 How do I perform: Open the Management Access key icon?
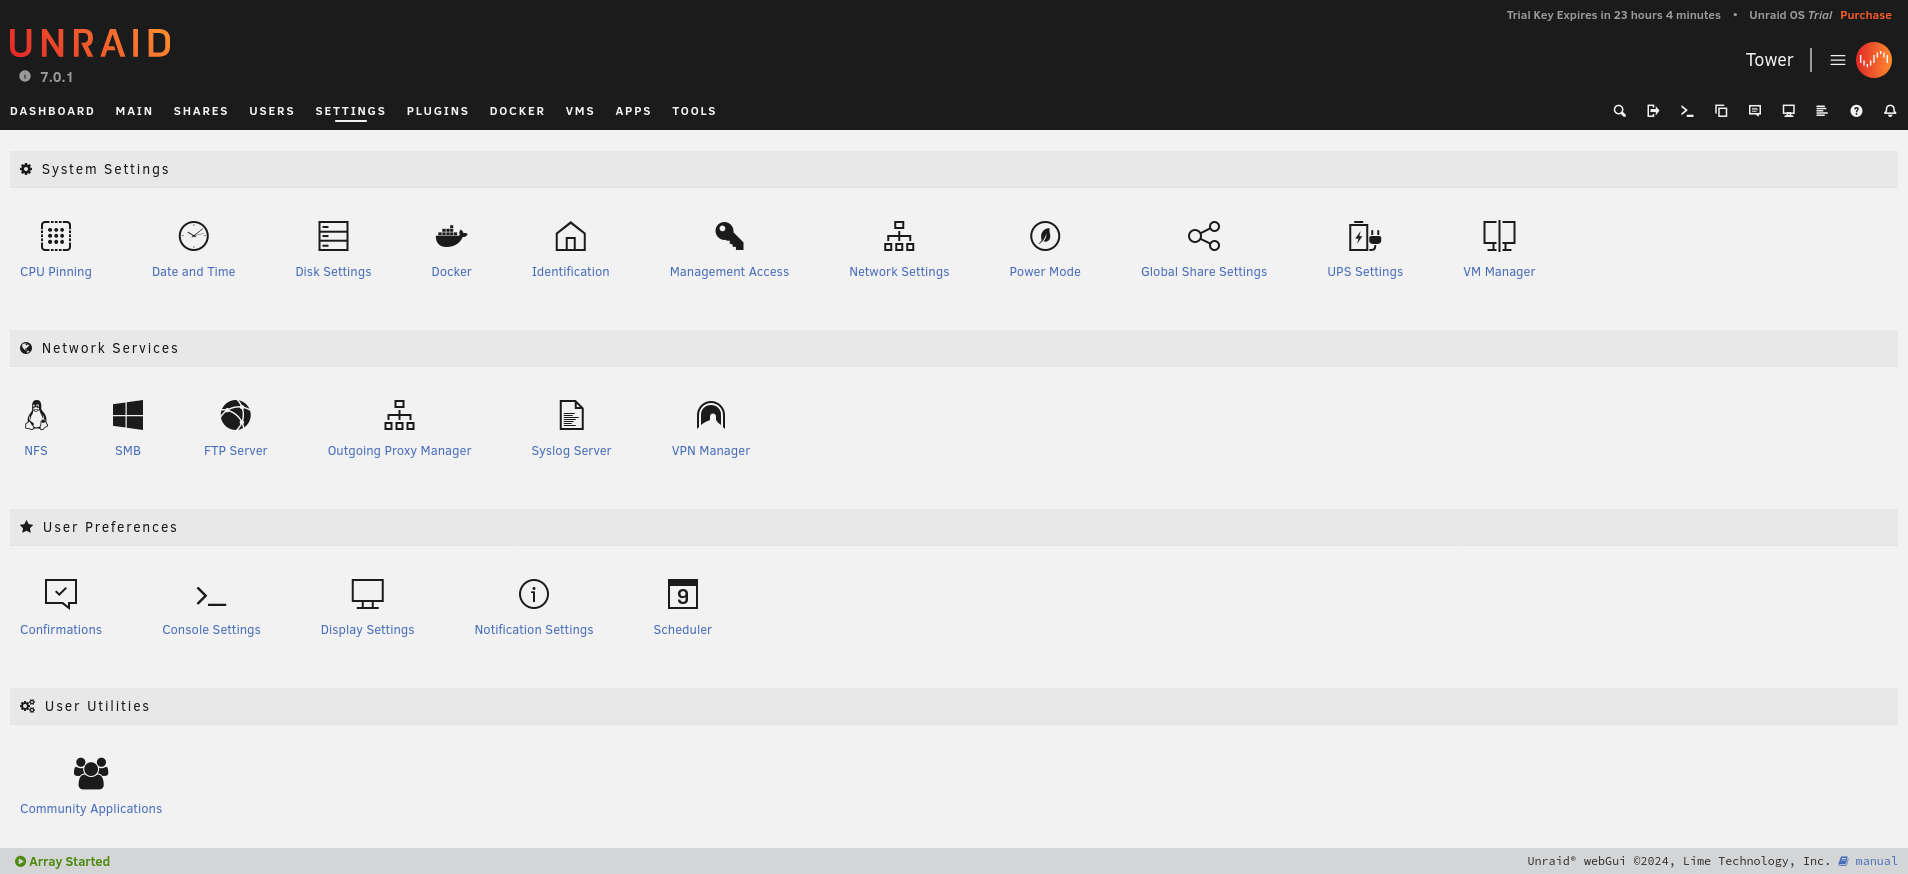click(729, 236)
